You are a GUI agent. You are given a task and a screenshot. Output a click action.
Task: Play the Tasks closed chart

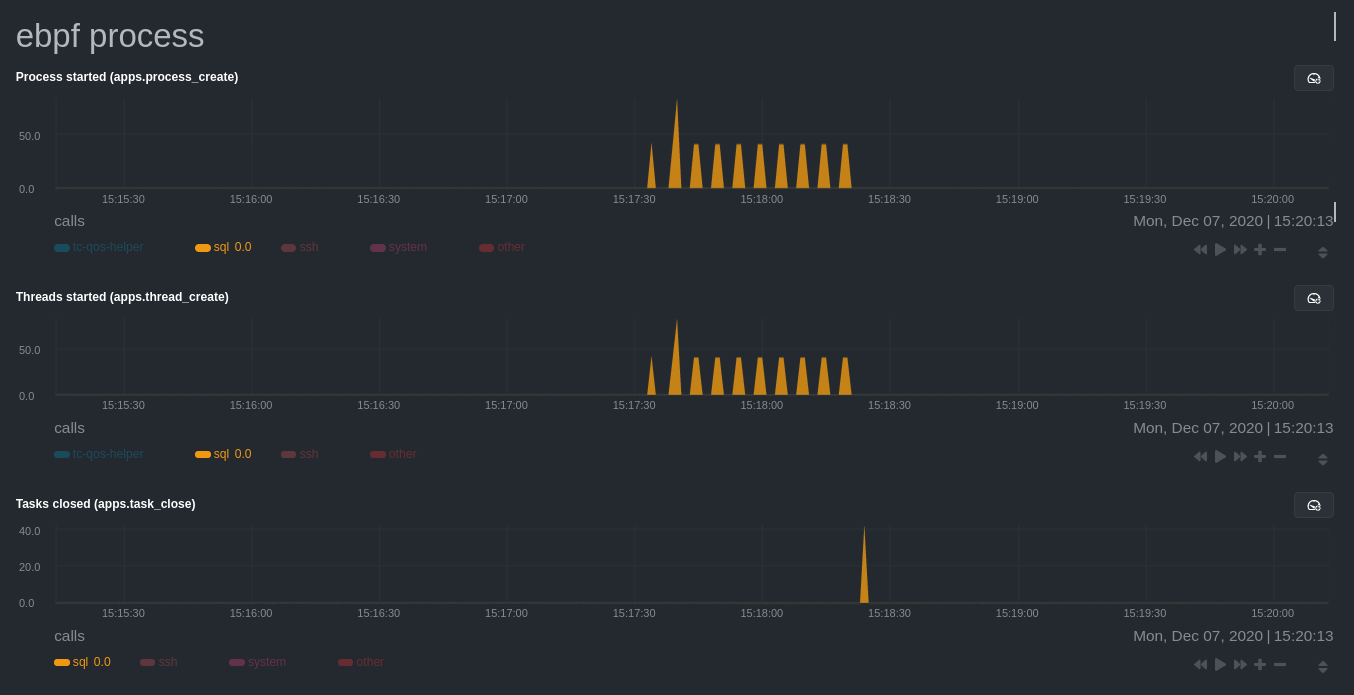point(1220,664)
